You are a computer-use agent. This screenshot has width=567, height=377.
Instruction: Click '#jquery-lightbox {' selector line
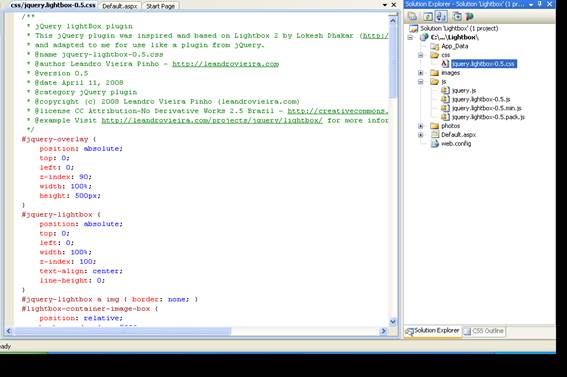click(61, 214)
